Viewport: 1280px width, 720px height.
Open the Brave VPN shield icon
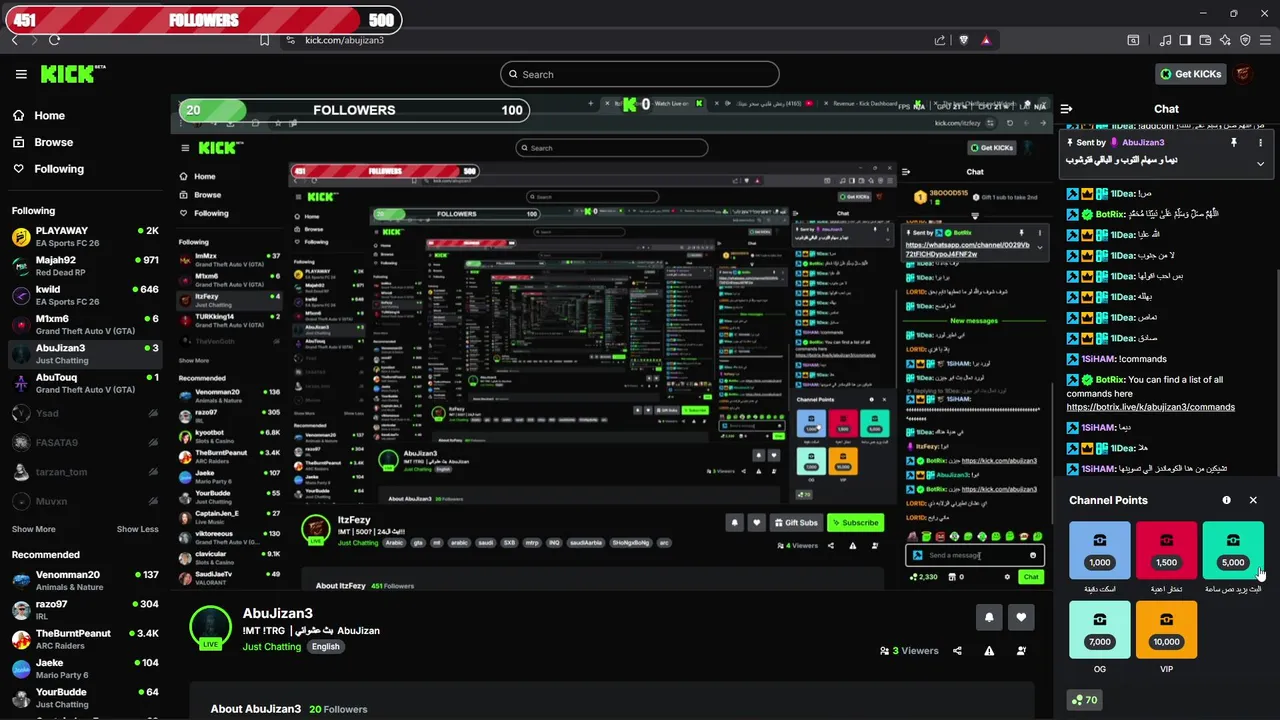coord(1245,40)
